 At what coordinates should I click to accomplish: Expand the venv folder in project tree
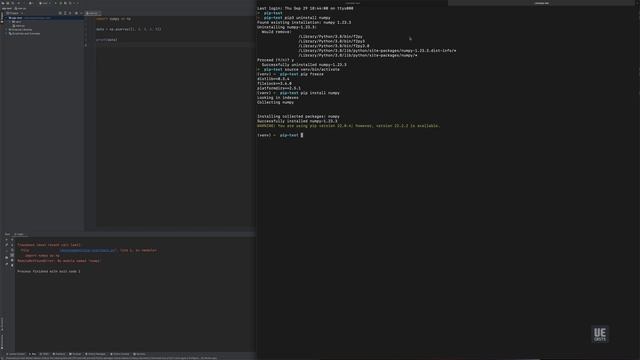pyautogui.click(x=11, y=22)
